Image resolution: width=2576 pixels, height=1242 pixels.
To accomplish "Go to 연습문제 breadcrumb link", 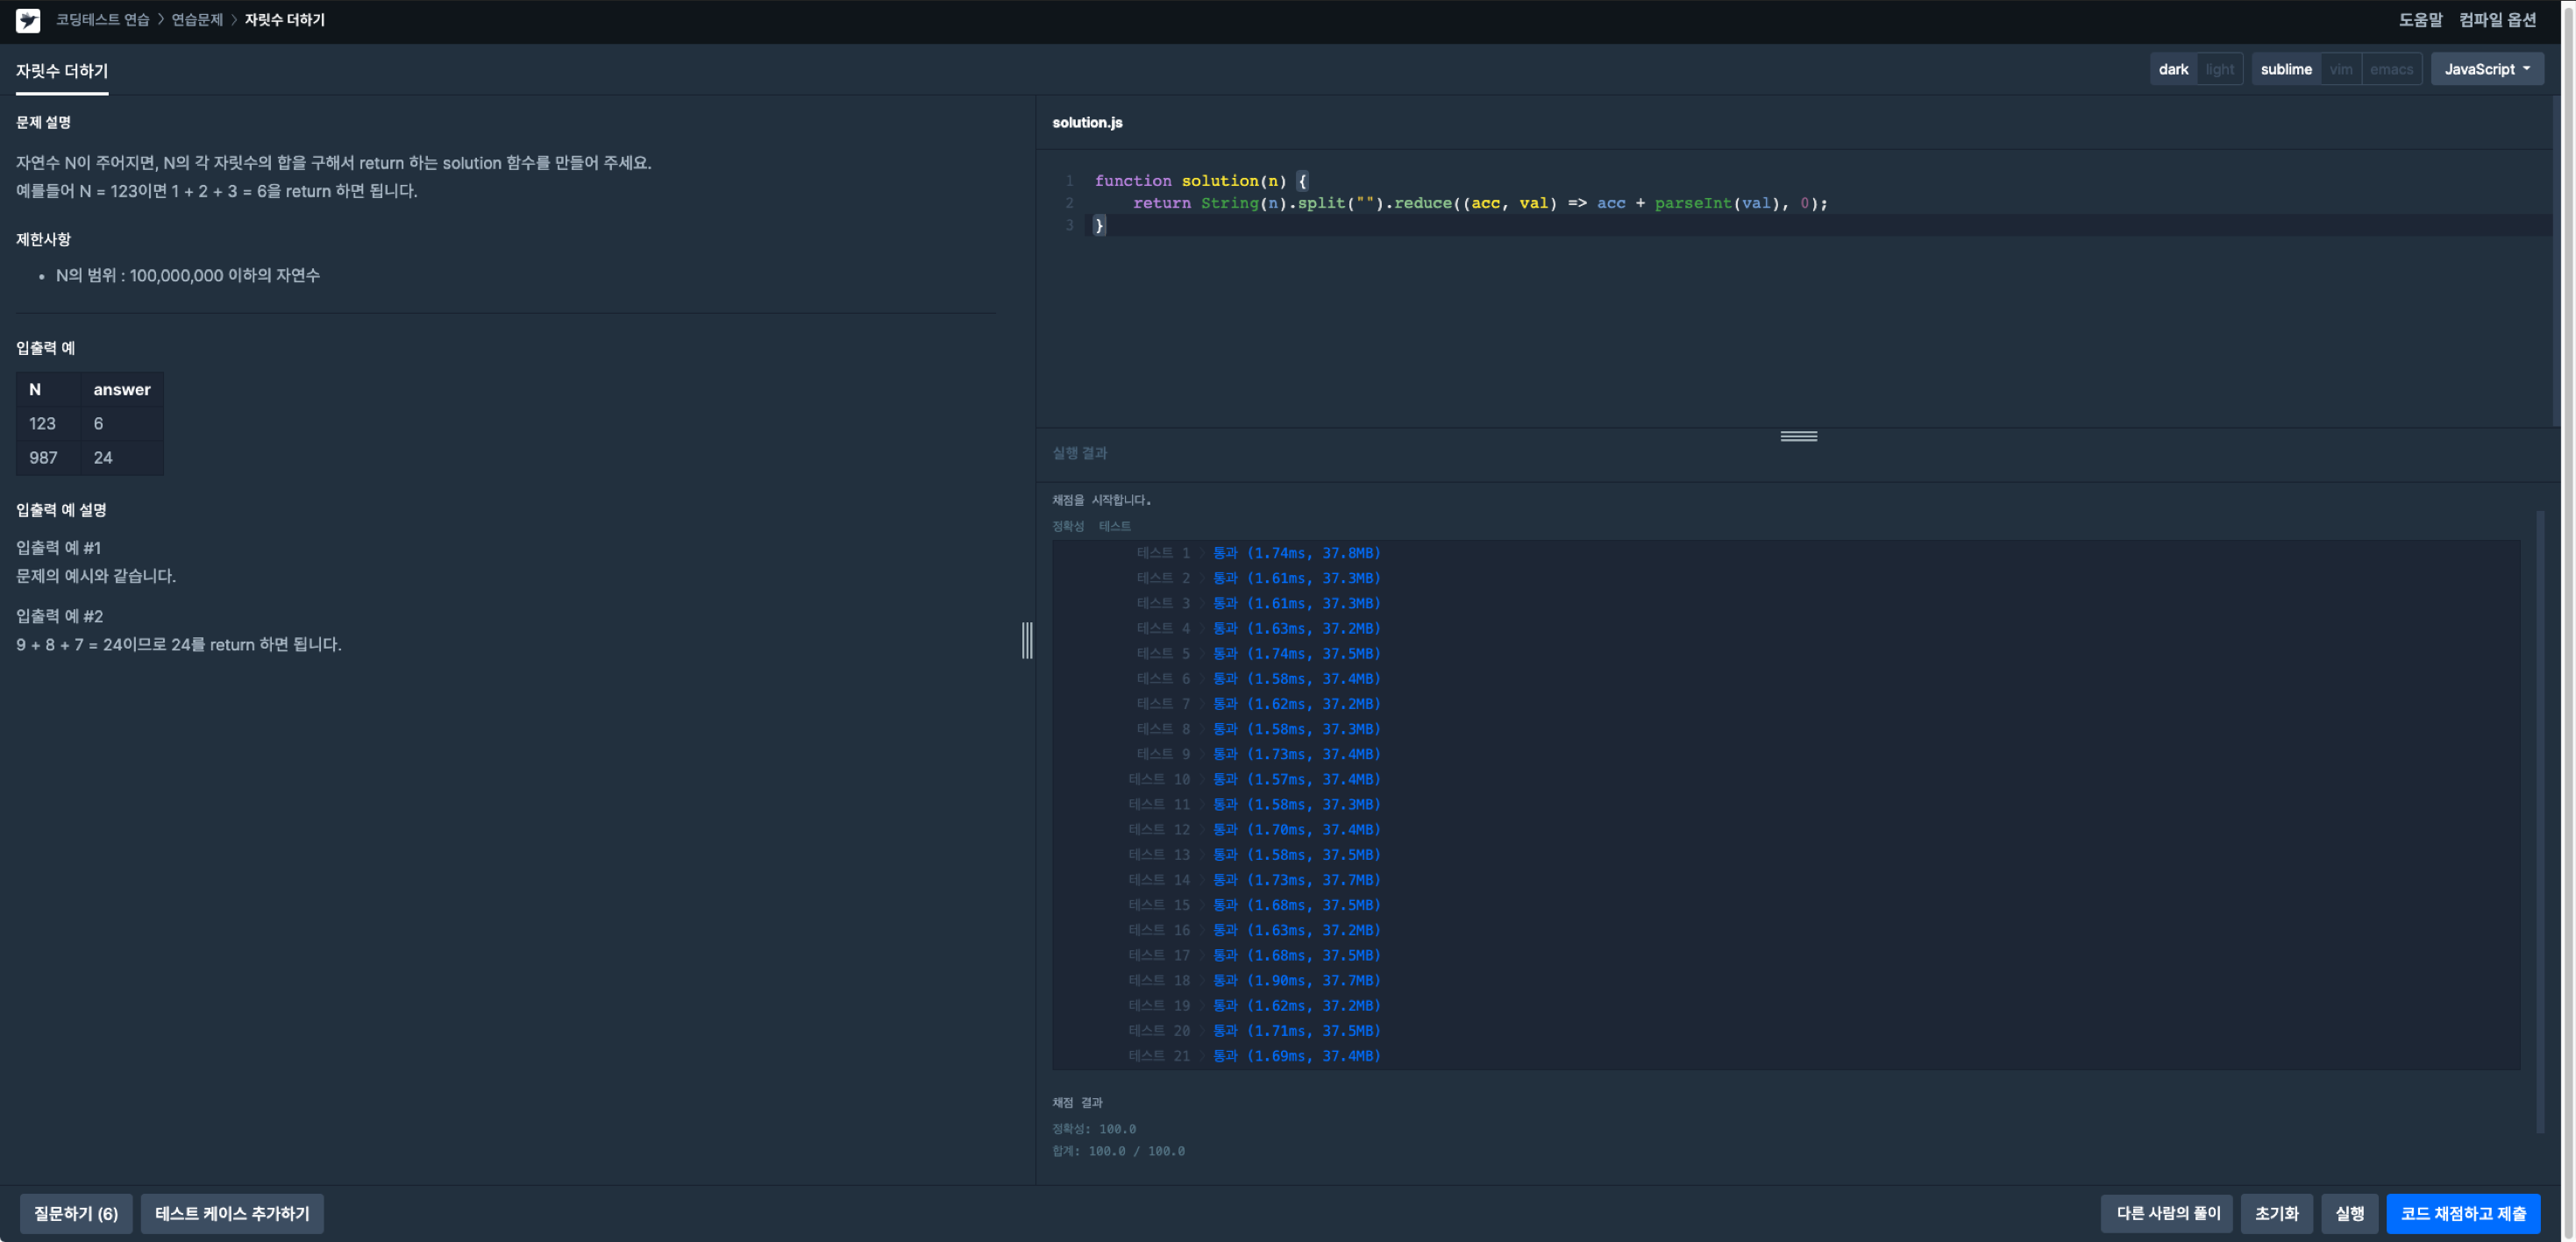I will pos(197,20).
